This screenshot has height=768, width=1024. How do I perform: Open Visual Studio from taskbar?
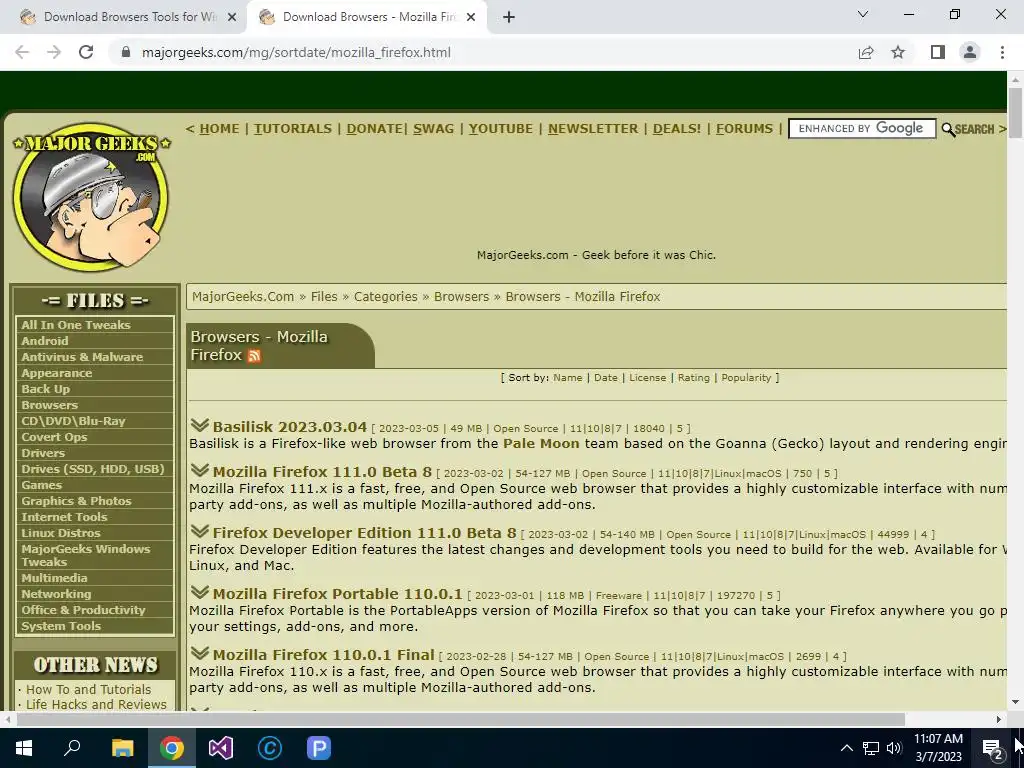221,748
